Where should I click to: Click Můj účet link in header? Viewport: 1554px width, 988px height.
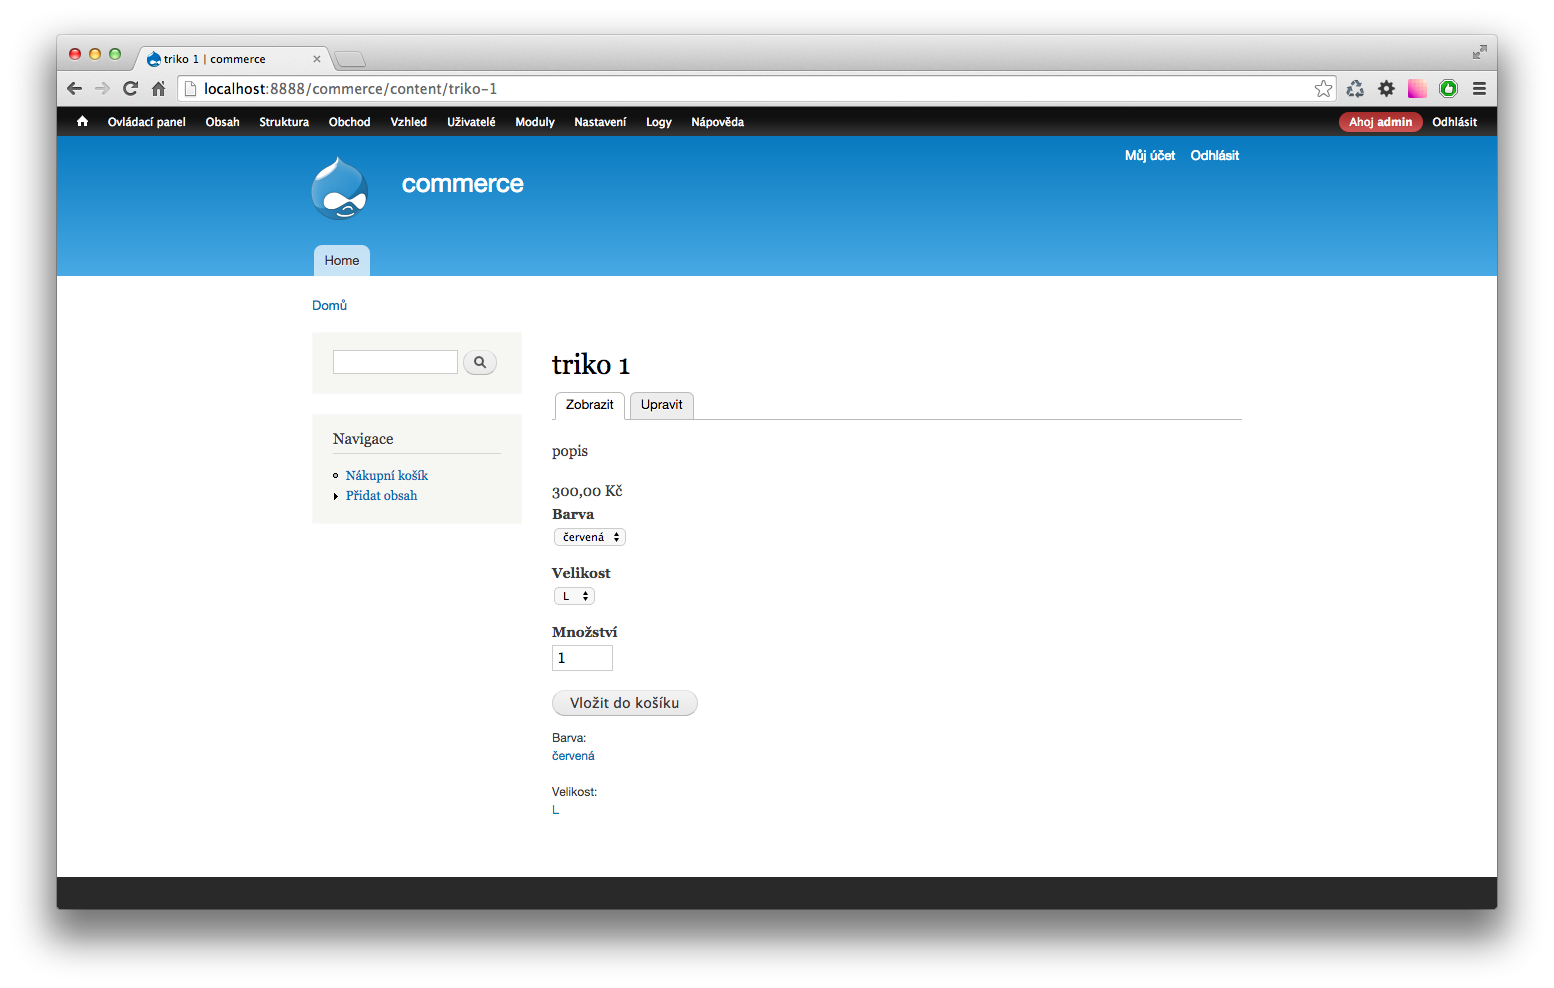(1150, 155)
